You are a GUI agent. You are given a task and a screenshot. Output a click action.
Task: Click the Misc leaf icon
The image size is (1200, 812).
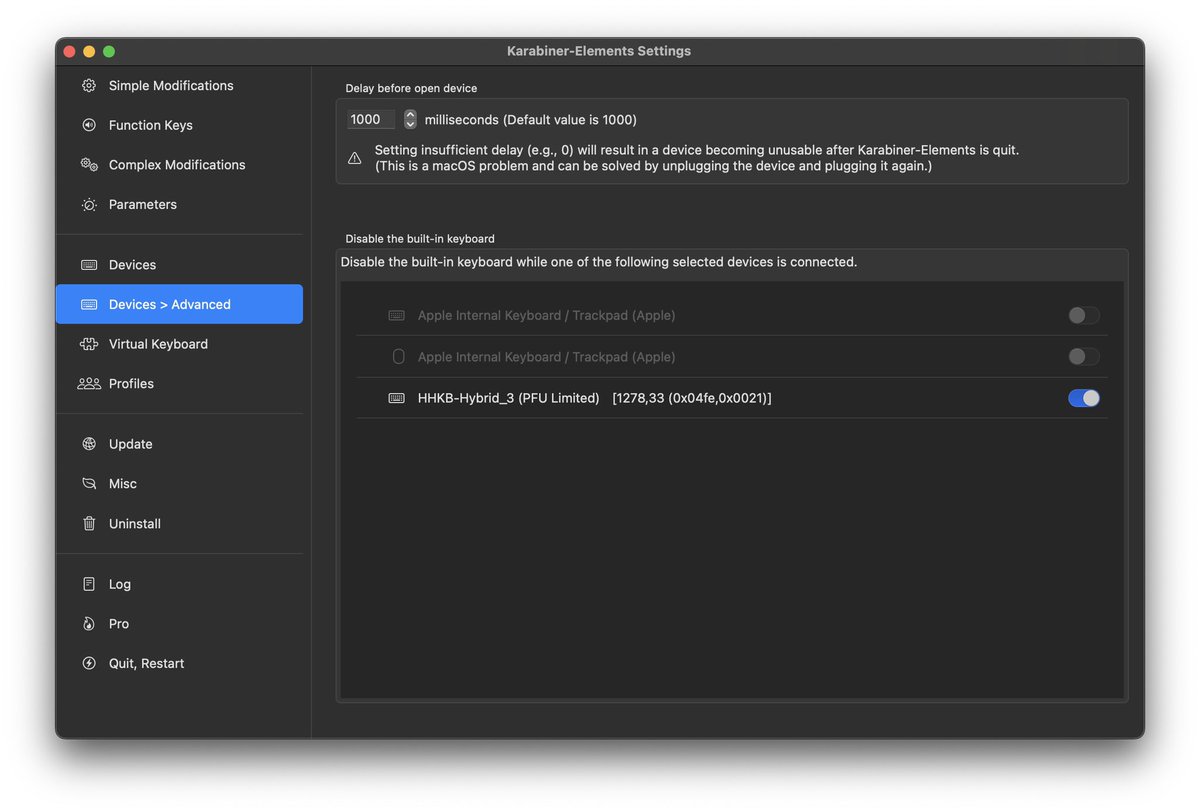[89, 484]
